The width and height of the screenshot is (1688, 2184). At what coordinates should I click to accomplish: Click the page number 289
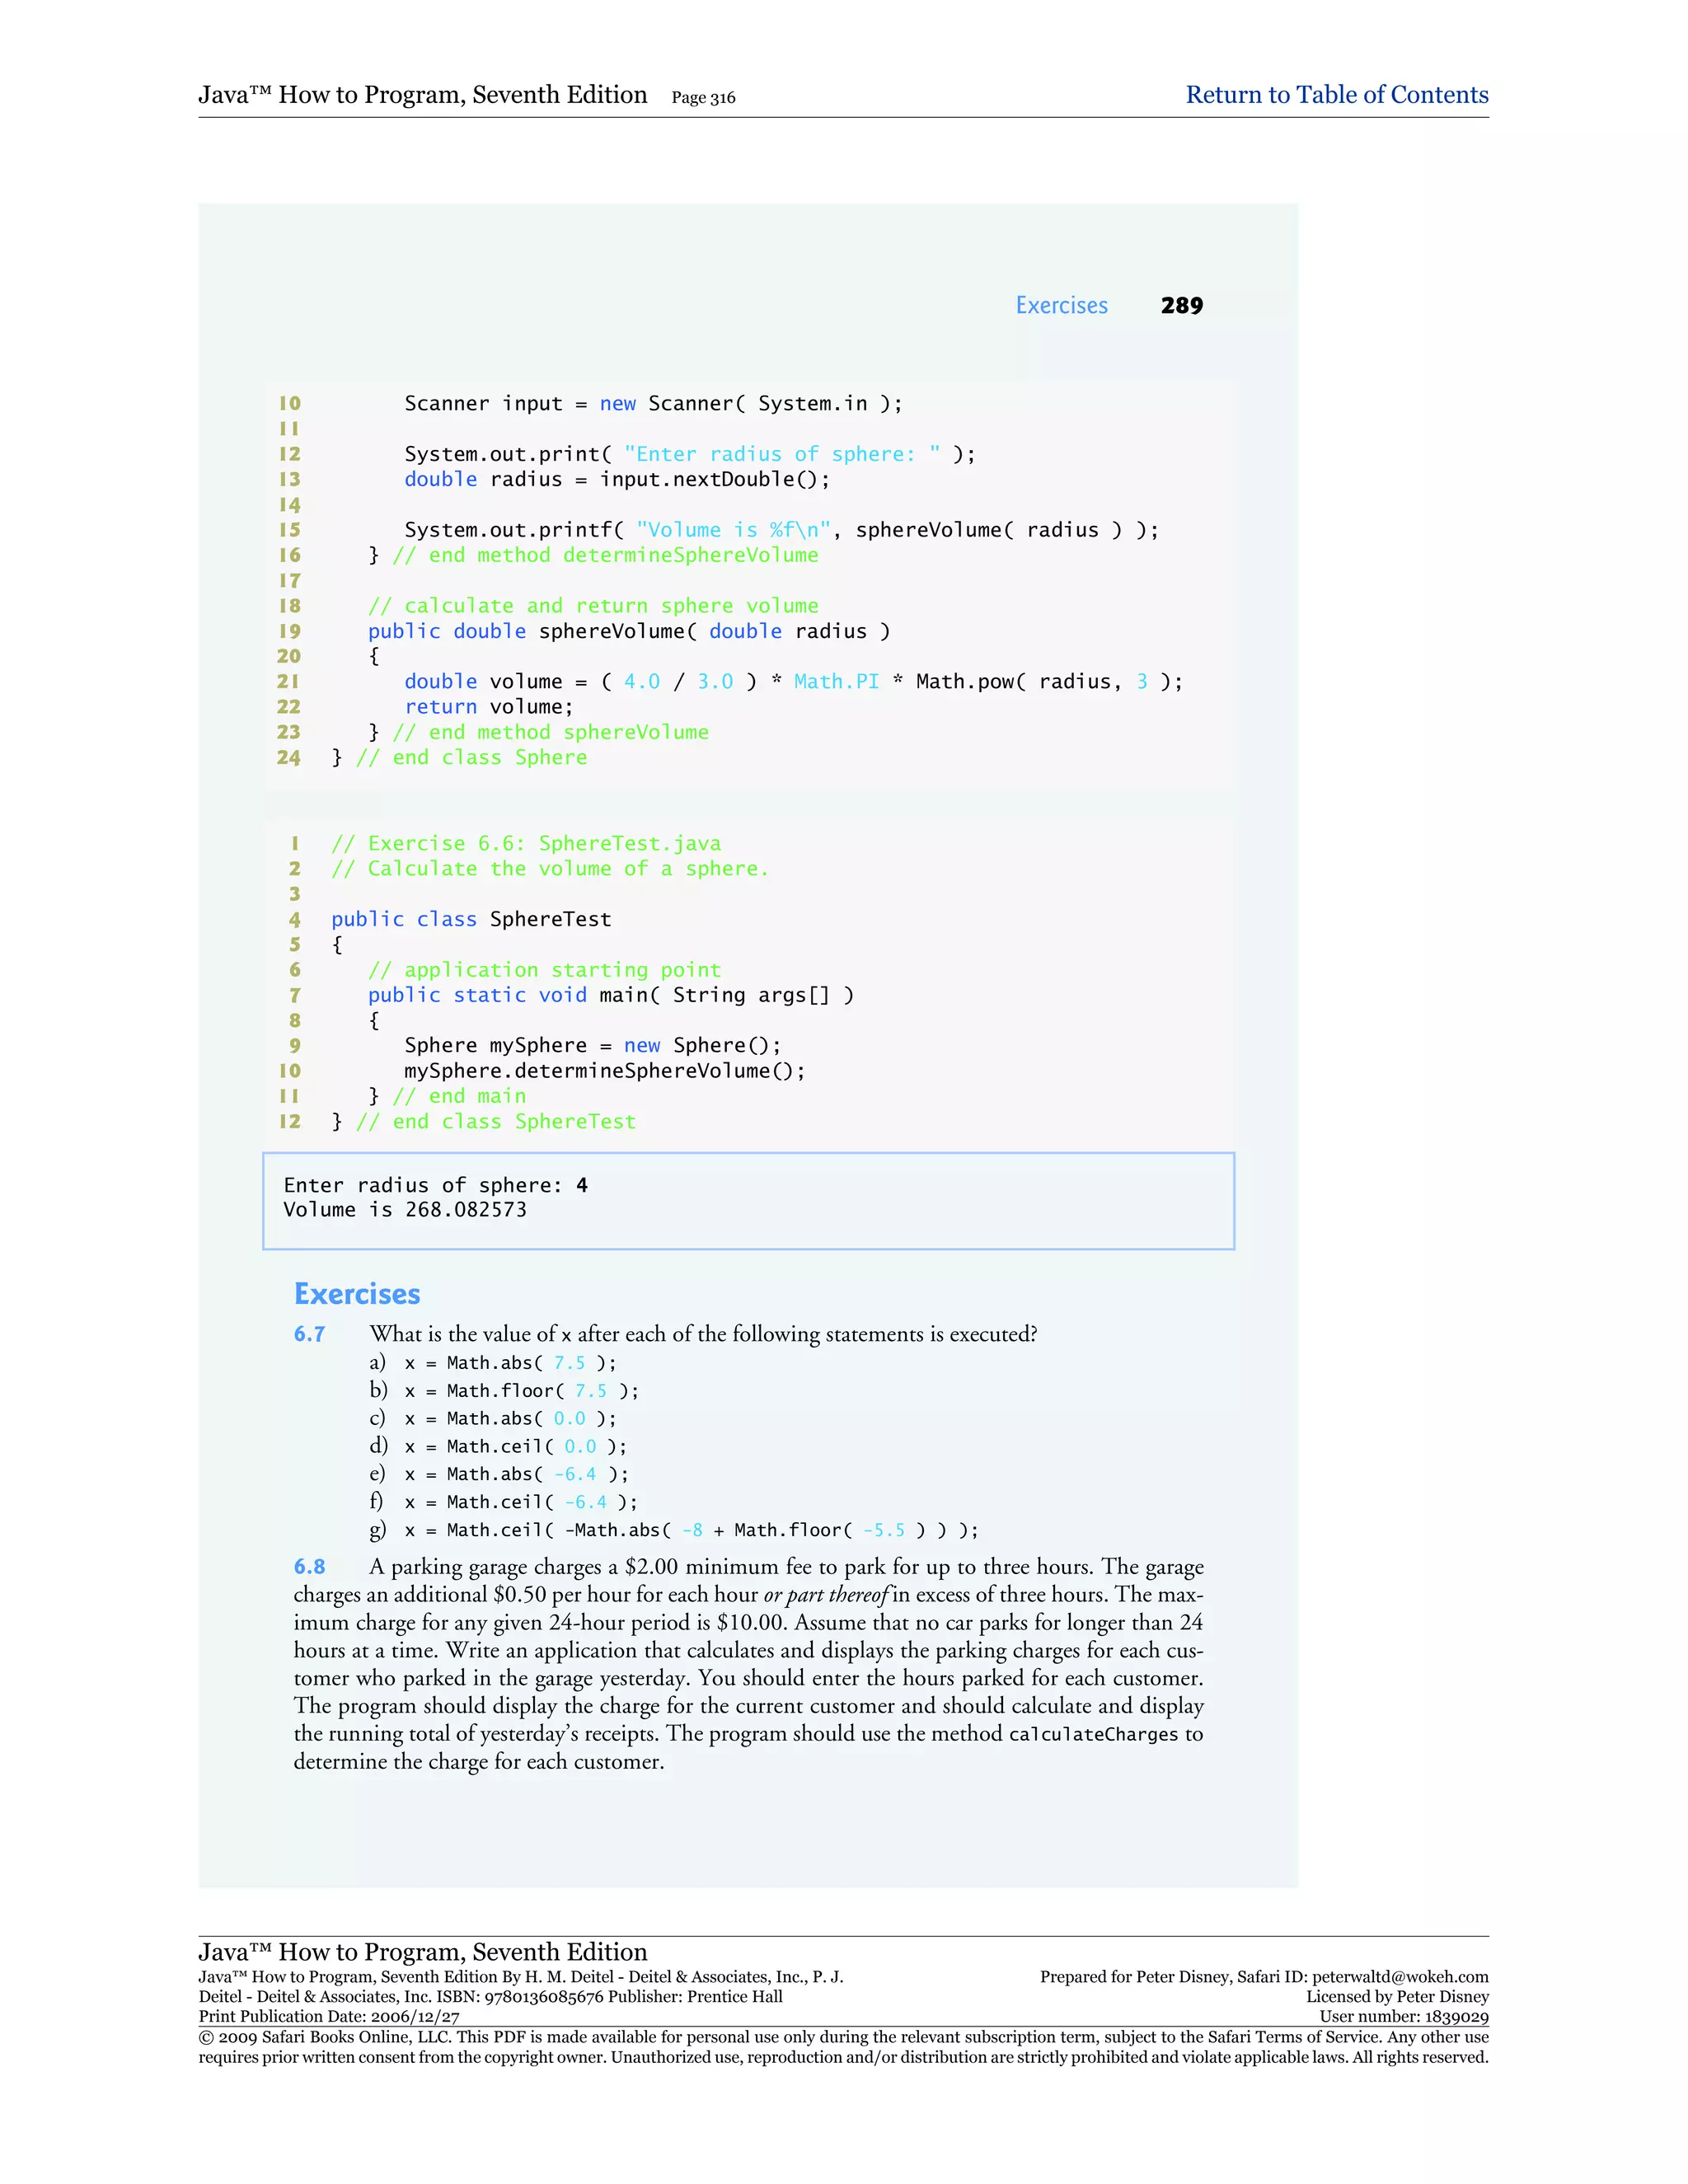(1181, 306)
